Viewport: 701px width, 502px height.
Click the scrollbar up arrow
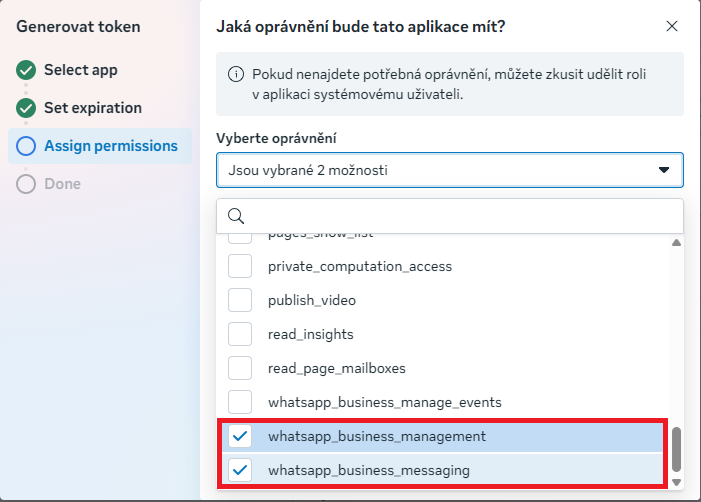[x=676, y=242]
